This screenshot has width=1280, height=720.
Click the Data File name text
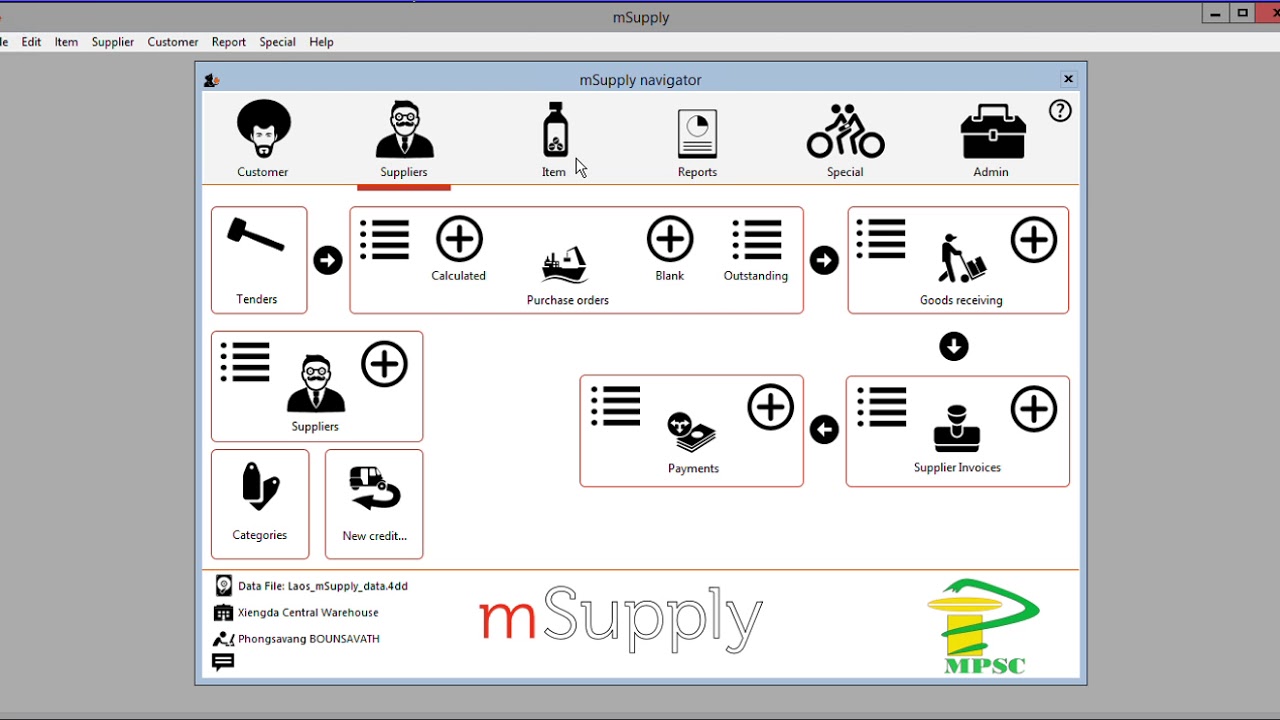323,586
